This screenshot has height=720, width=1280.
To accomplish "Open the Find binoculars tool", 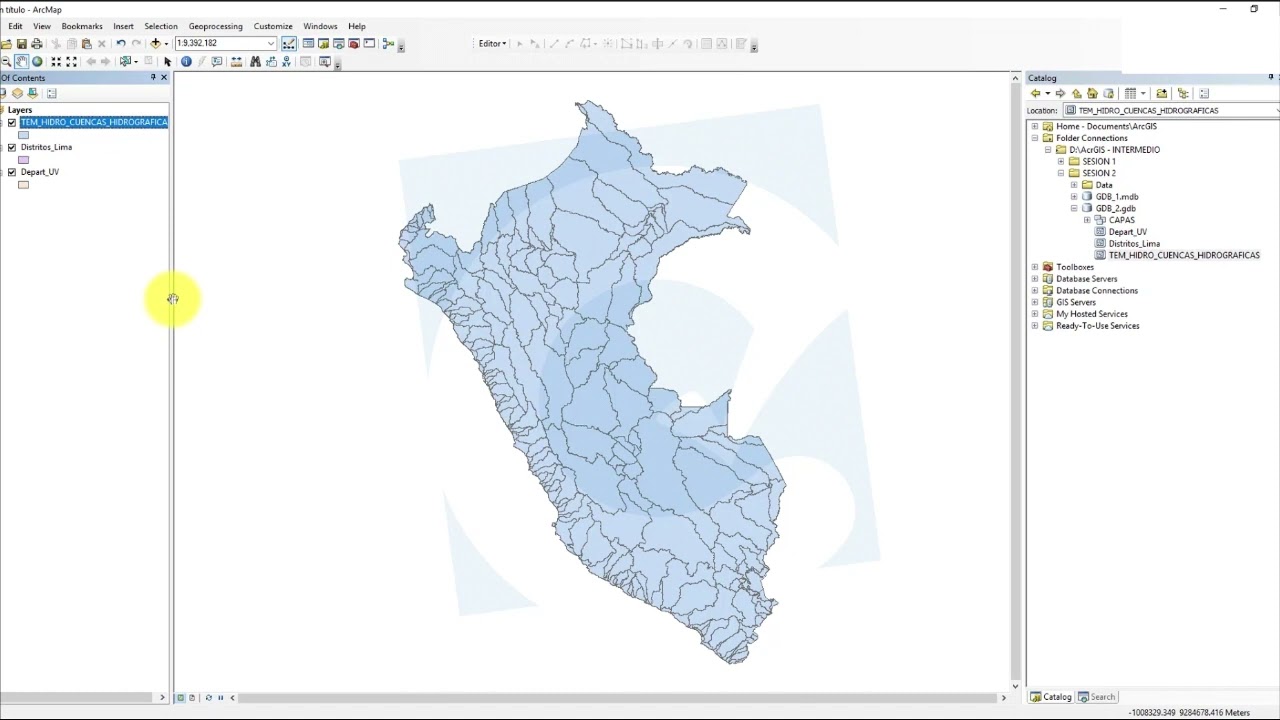I will (x=255, y=61).
